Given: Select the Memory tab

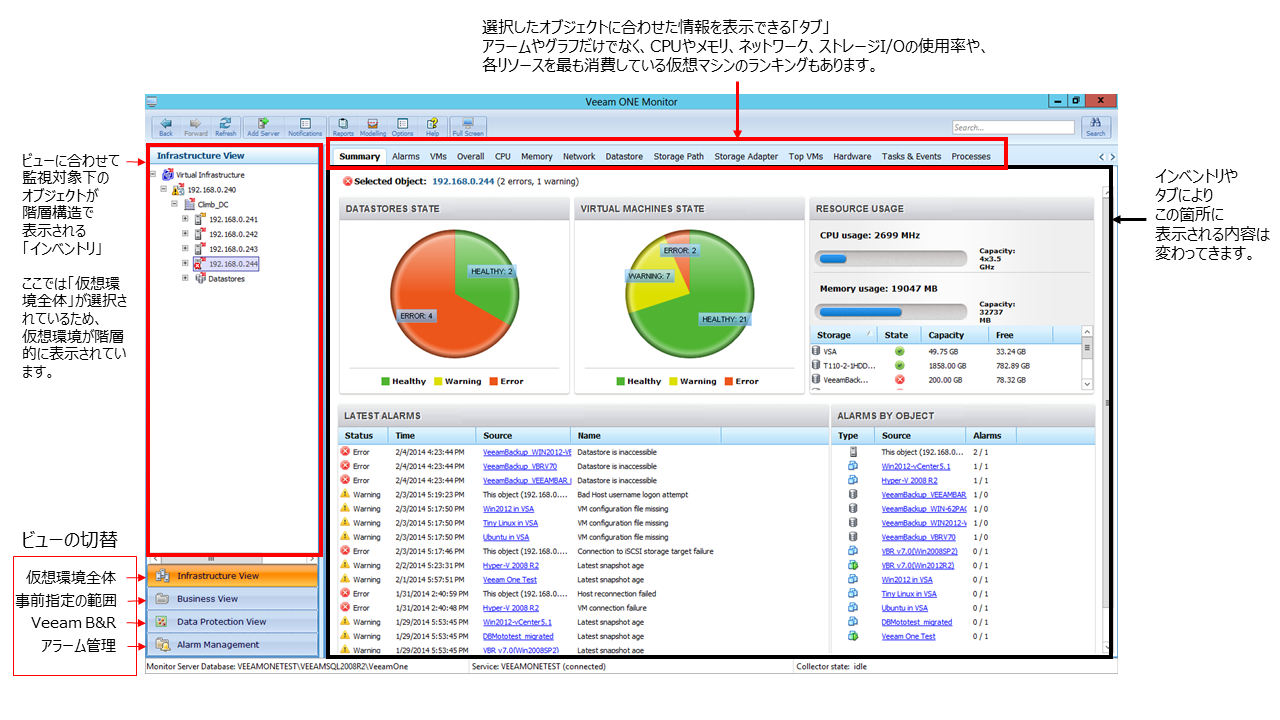Looking at the screenshot, I should [536, 157].
